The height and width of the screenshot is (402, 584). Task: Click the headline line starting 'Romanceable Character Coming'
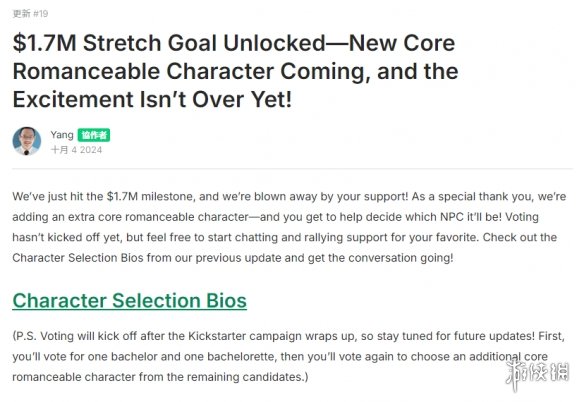(x=235, y=71)
